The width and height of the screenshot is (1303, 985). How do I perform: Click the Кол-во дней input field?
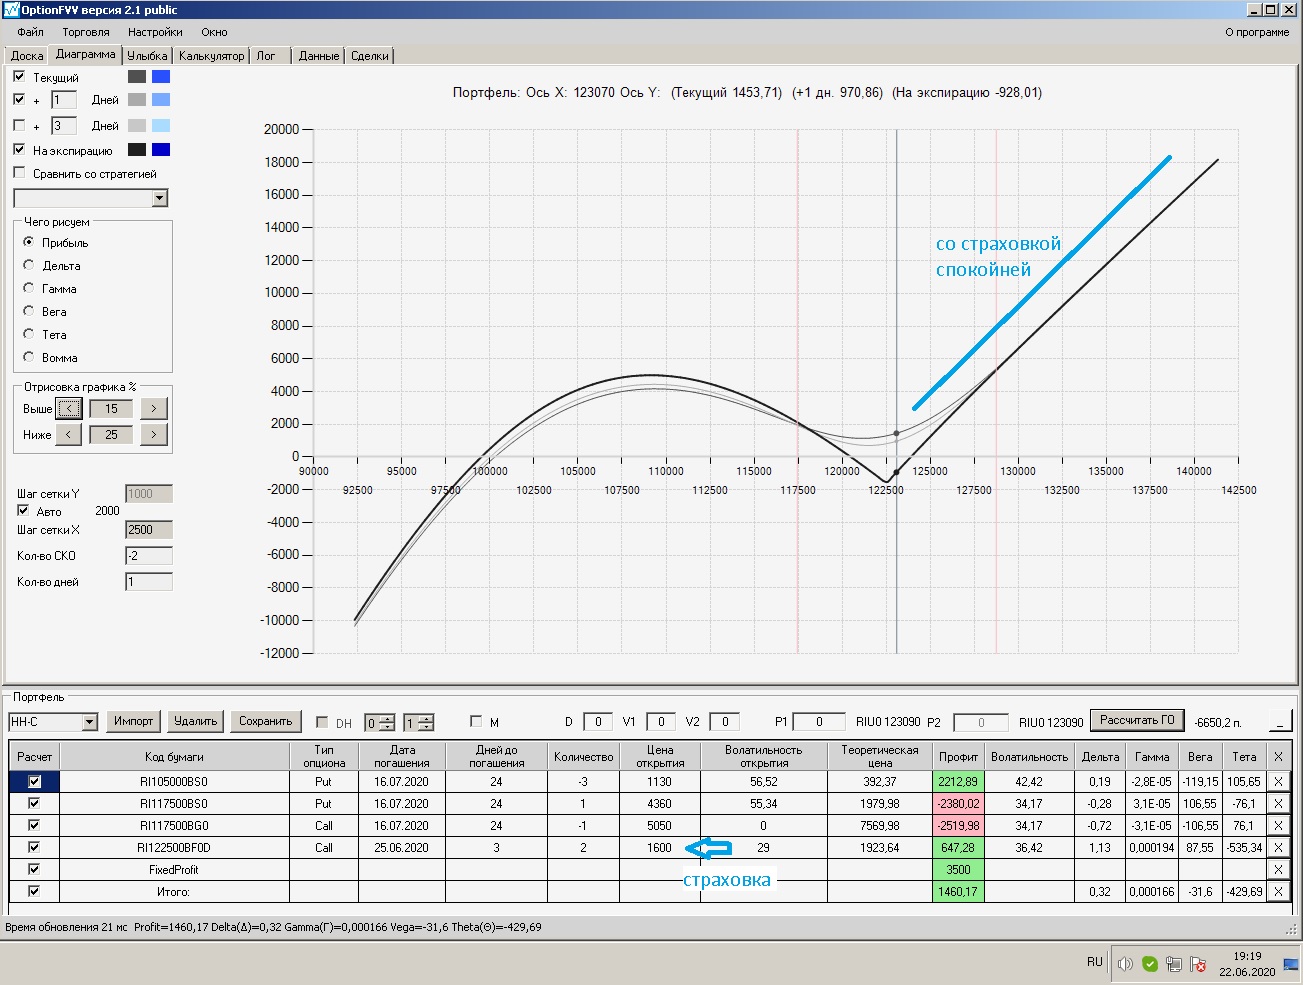(149, 582)
